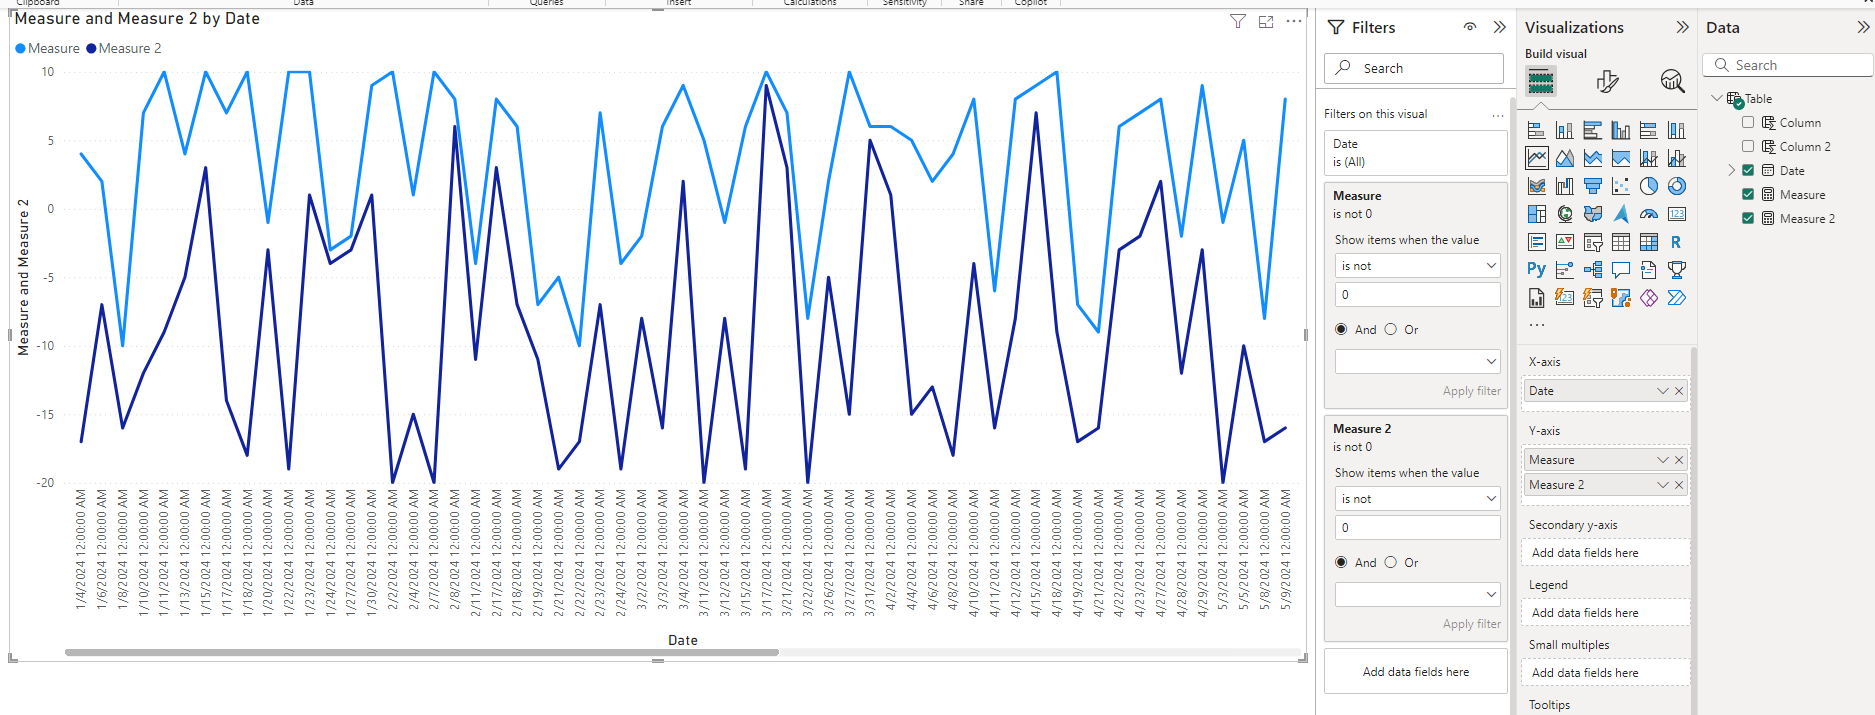This screenshot has width=1875, height=715.
Task: Select Or radio in Measure filter
Action: (1391, 329)
